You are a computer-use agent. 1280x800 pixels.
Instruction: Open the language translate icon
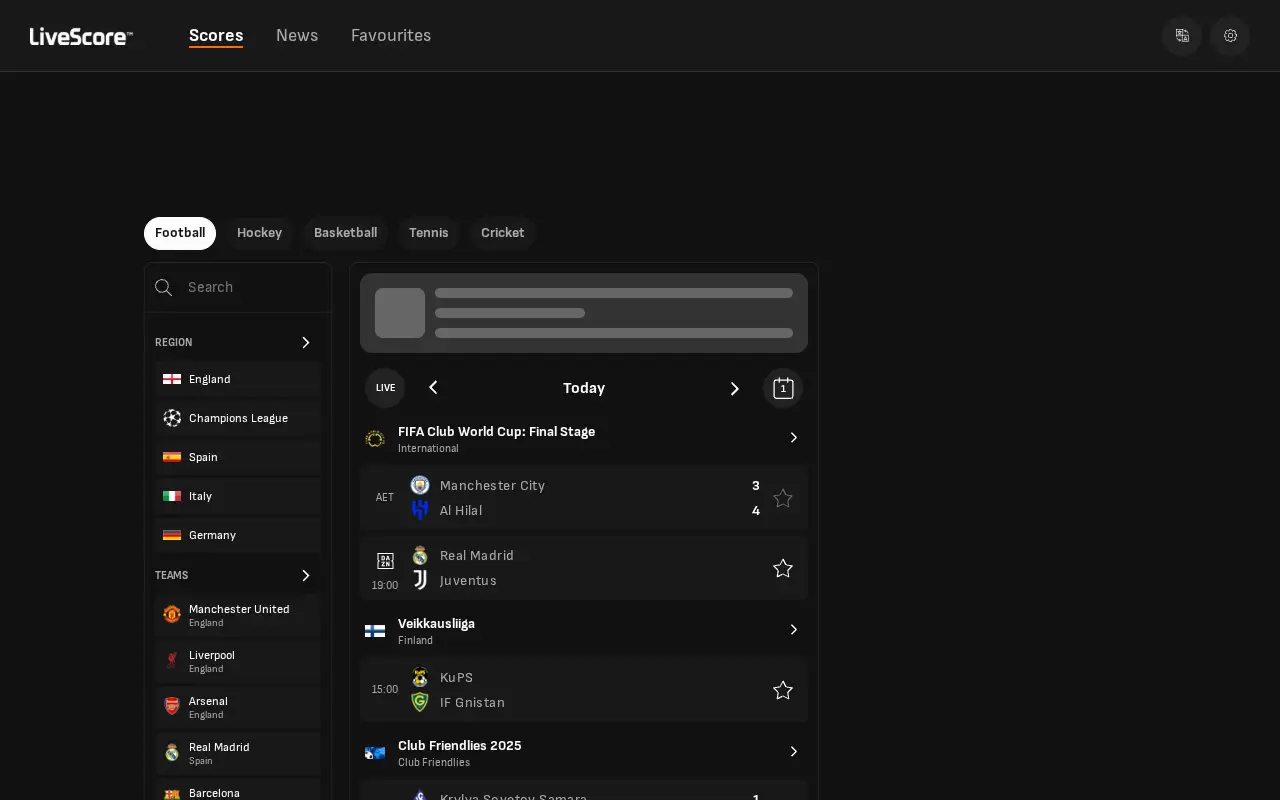(x=1182, y=36)
